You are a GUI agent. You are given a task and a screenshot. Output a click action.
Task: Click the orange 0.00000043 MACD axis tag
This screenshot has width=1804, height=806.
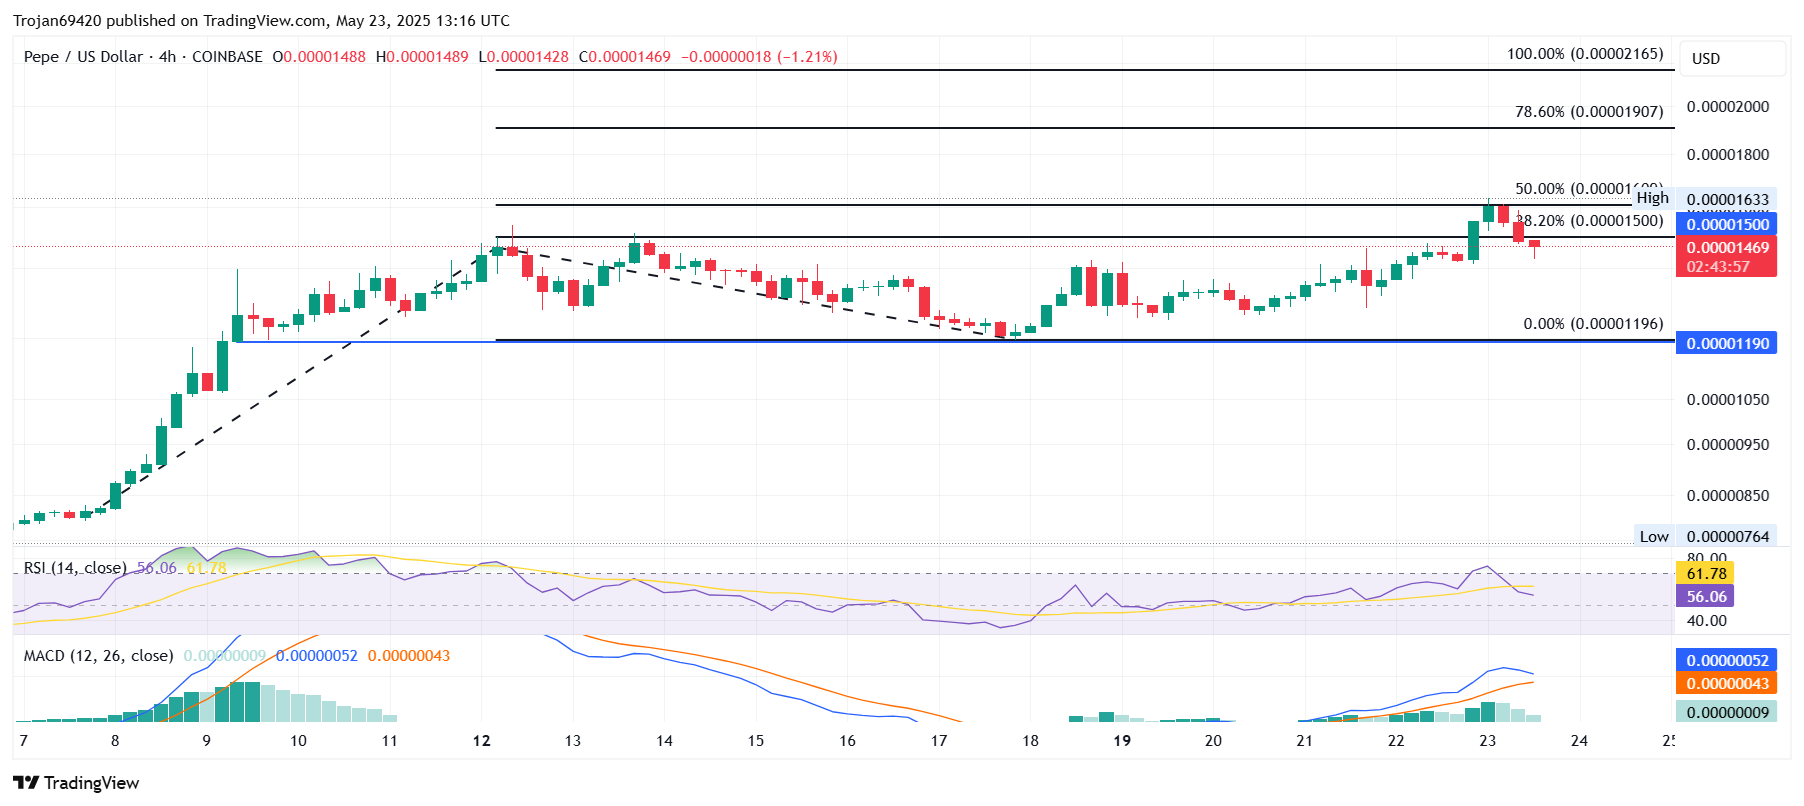click(1727, 684)
